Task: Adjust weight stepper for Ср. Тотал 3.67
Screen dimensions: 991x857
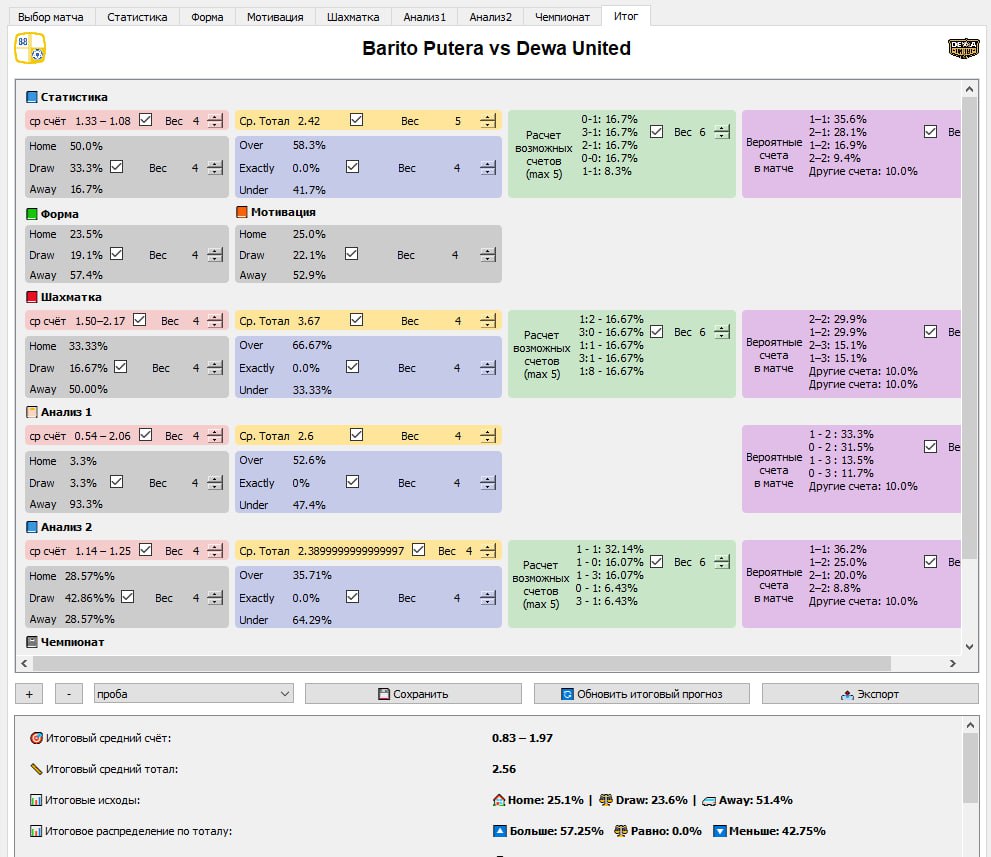Action: (488, 321)
